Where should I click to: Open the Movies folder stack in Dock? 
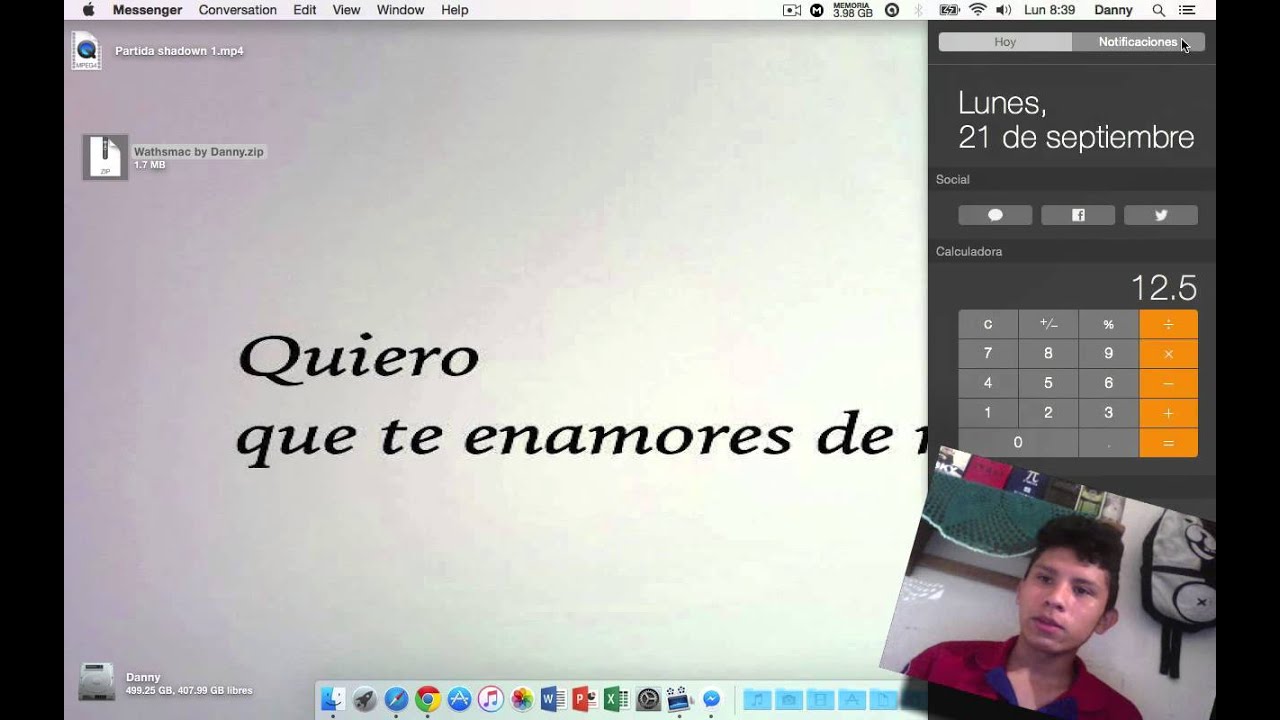coord(820,700)
